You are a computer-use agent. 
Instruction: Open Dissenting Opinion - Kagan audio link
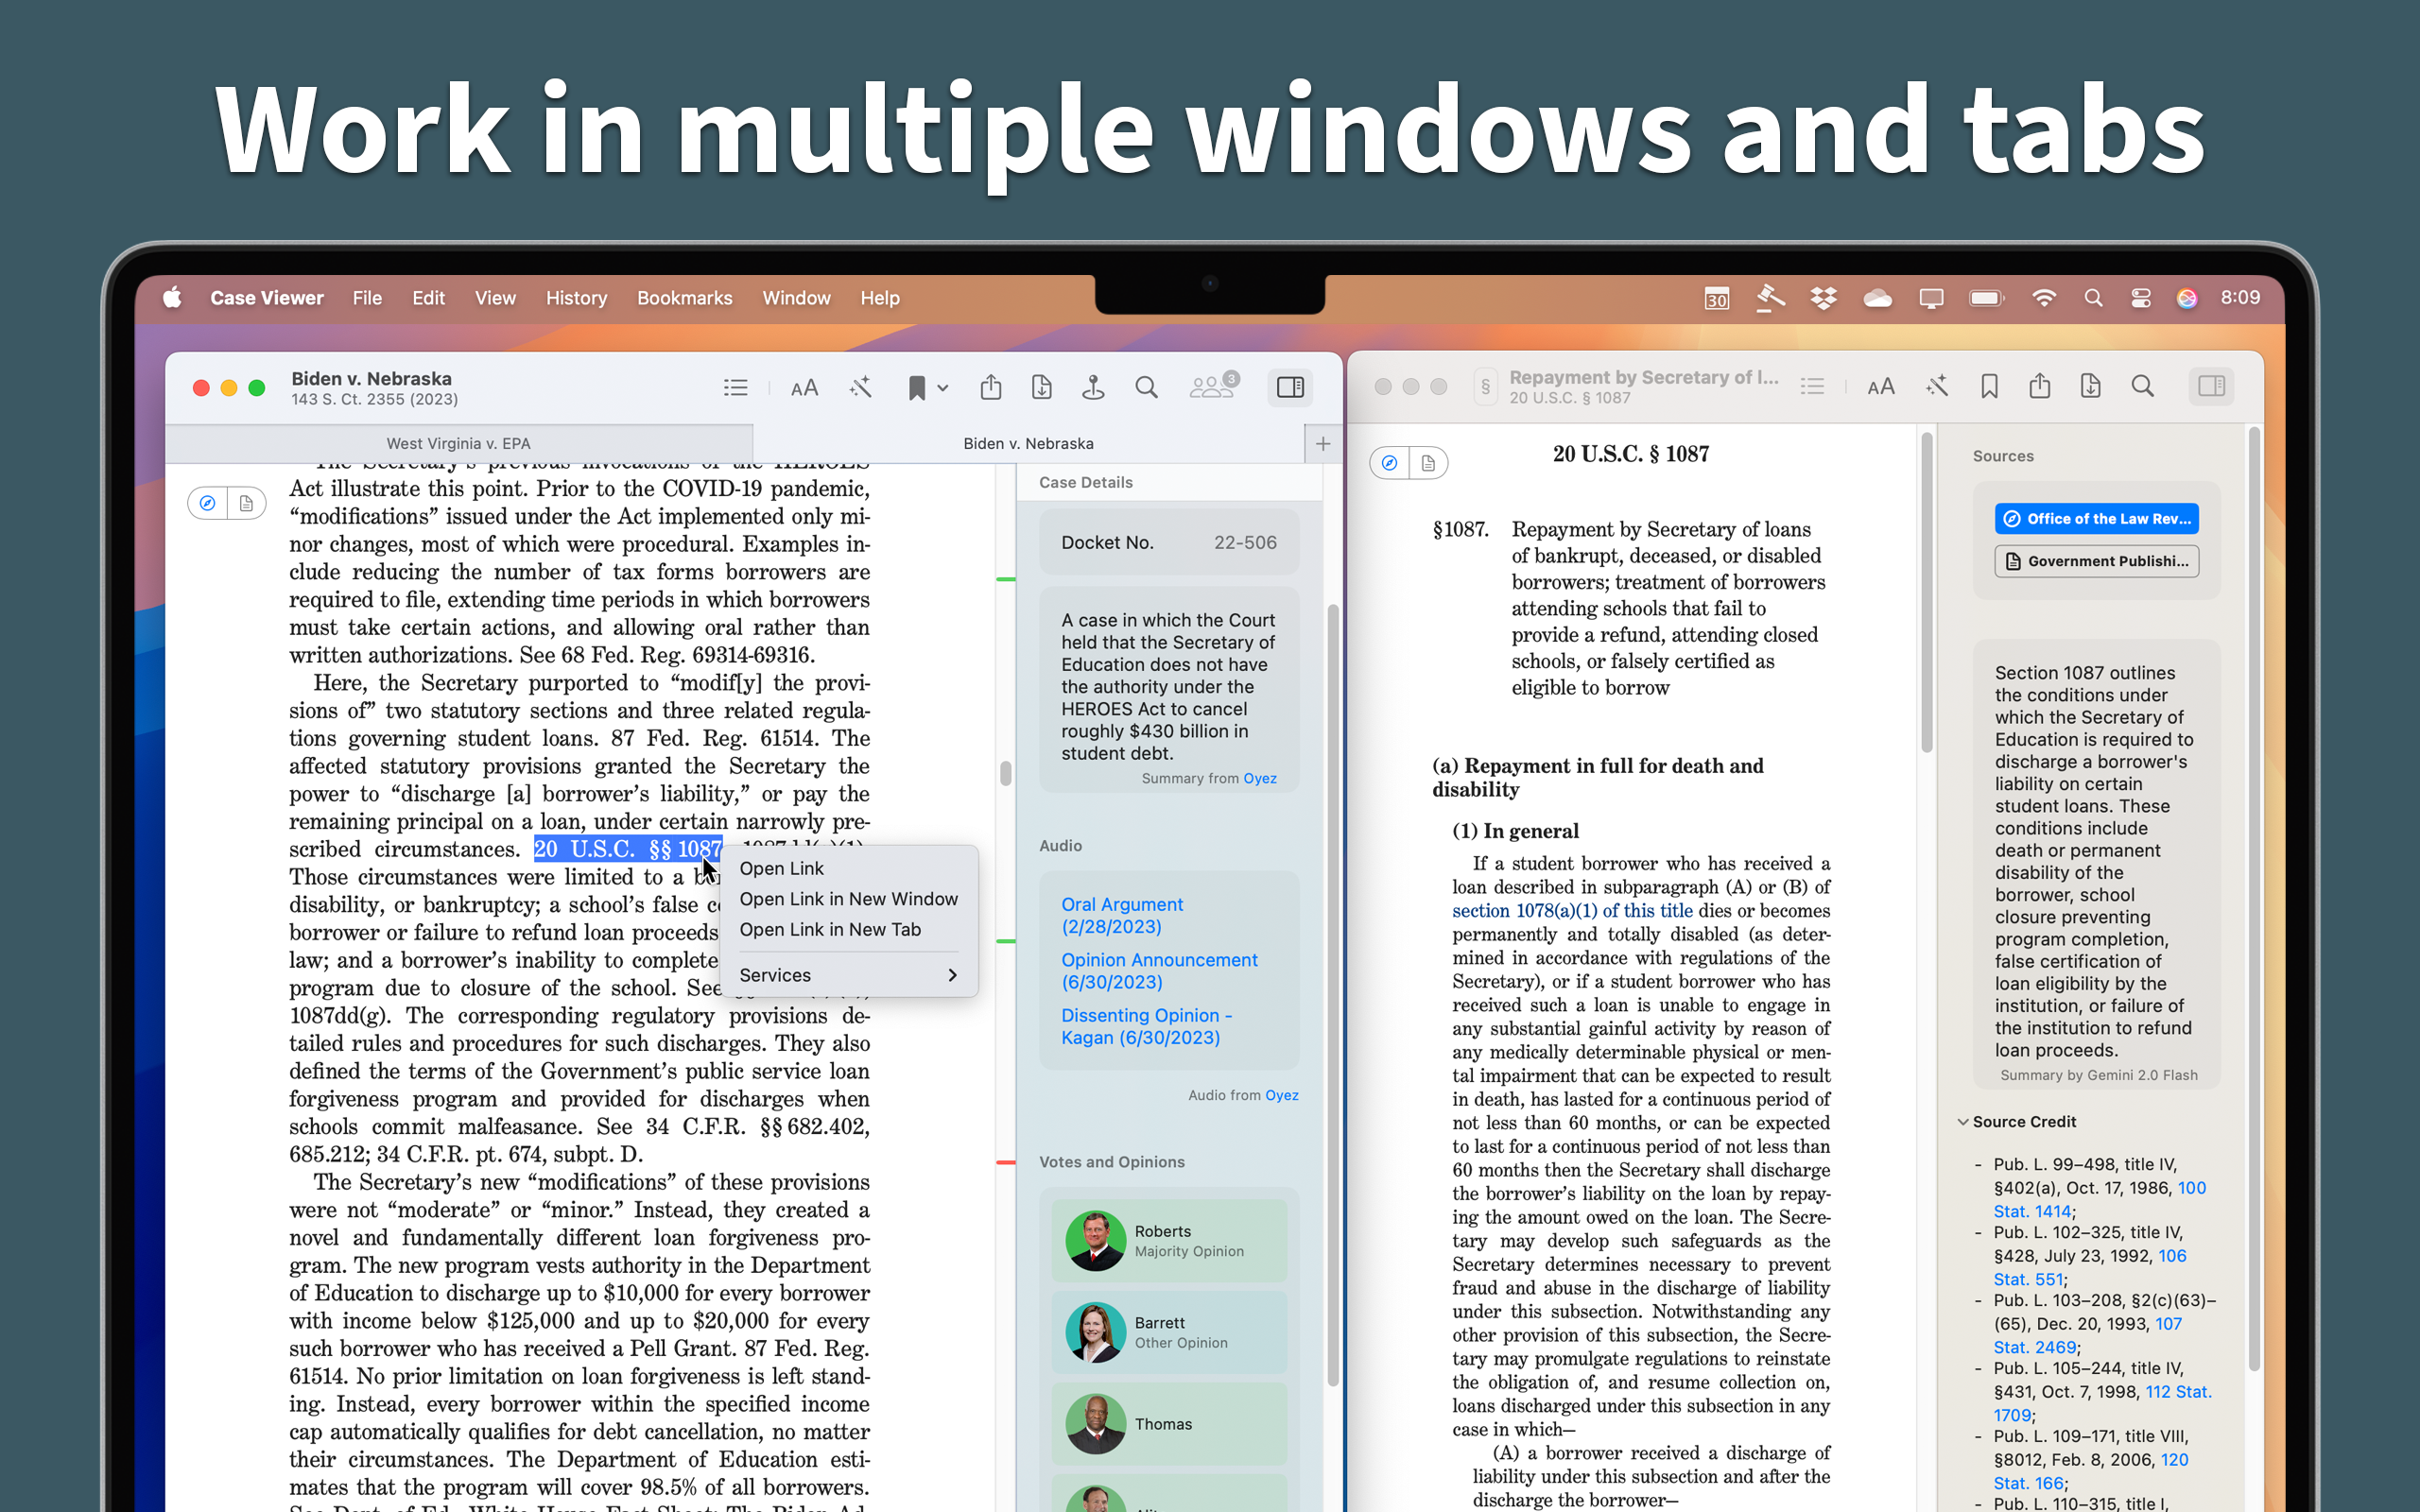coord(1146,1026)
